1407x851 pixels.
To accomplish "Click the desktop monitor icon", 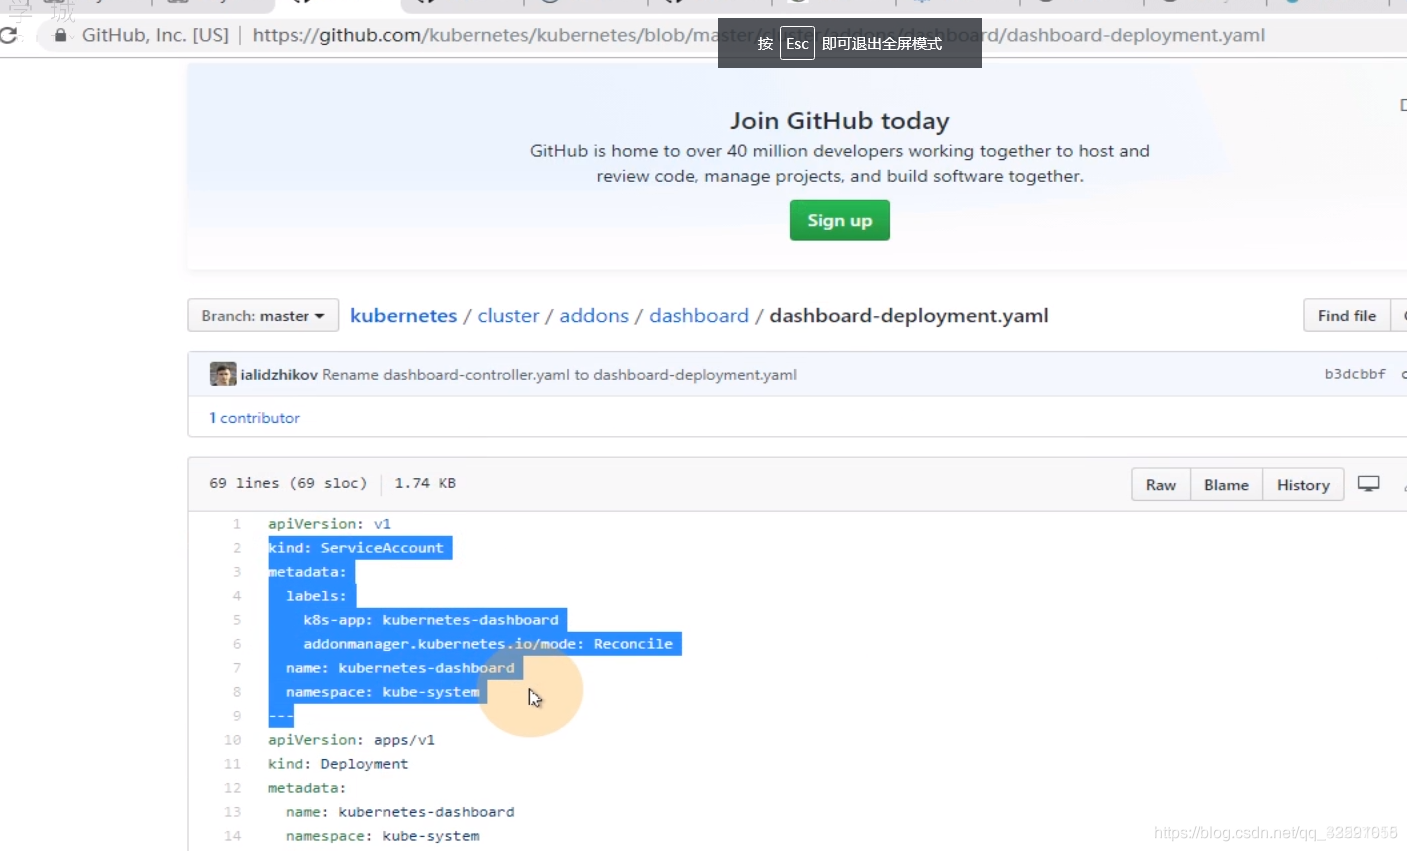I will coord(1368,484).
